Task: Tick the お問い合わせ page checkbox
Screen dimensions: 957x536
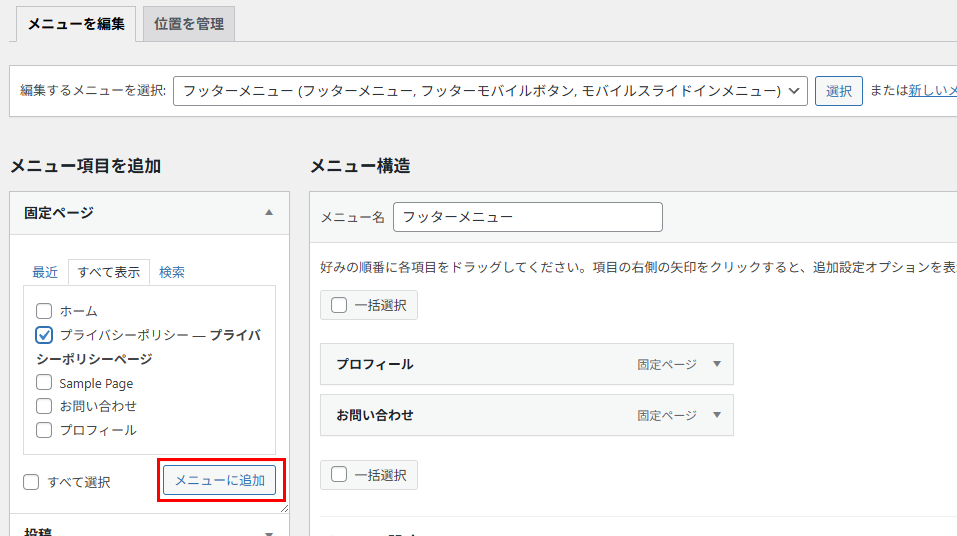Action: pos(44,406)
